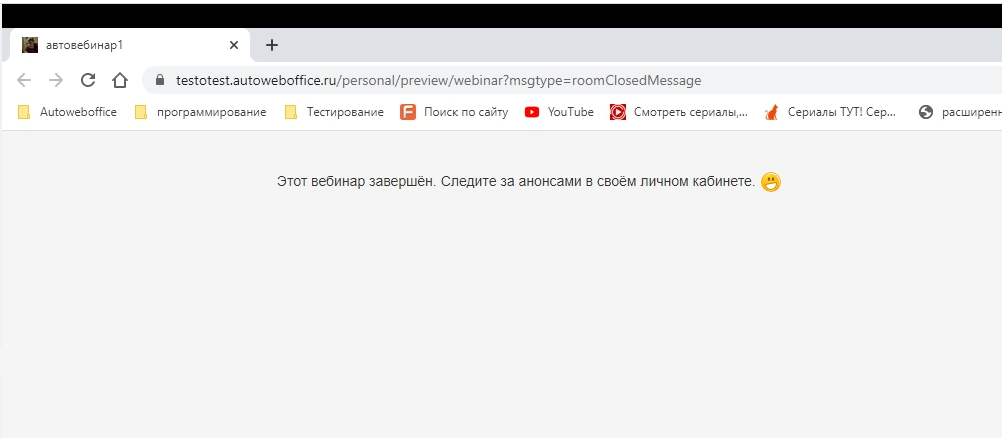Image resolution: width=1002 pixels, height=438 pixels.
Task: Open the Home page button
Action: coord(120,80)
